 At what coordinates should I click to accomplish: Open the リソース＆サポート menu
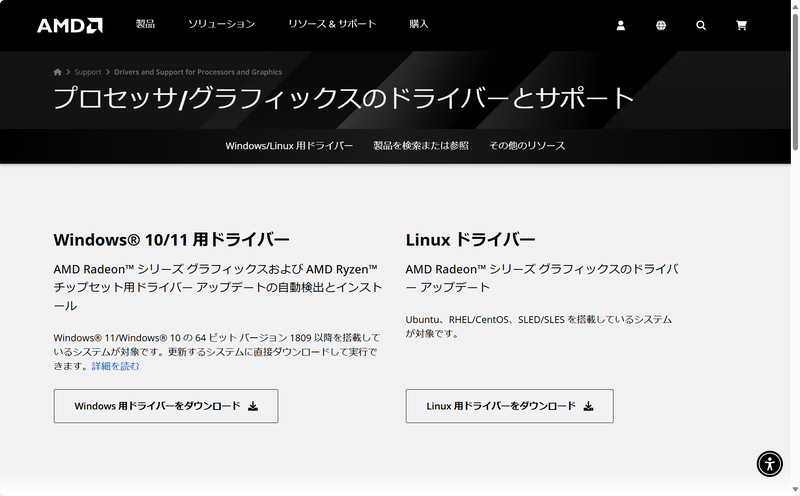coord(332,24)
